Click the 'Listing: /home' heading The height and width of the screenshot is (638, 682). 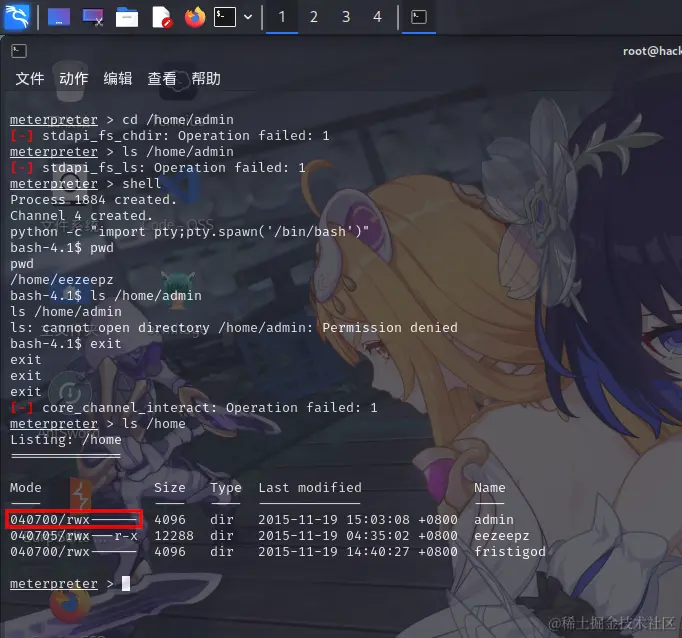point(66,440)
